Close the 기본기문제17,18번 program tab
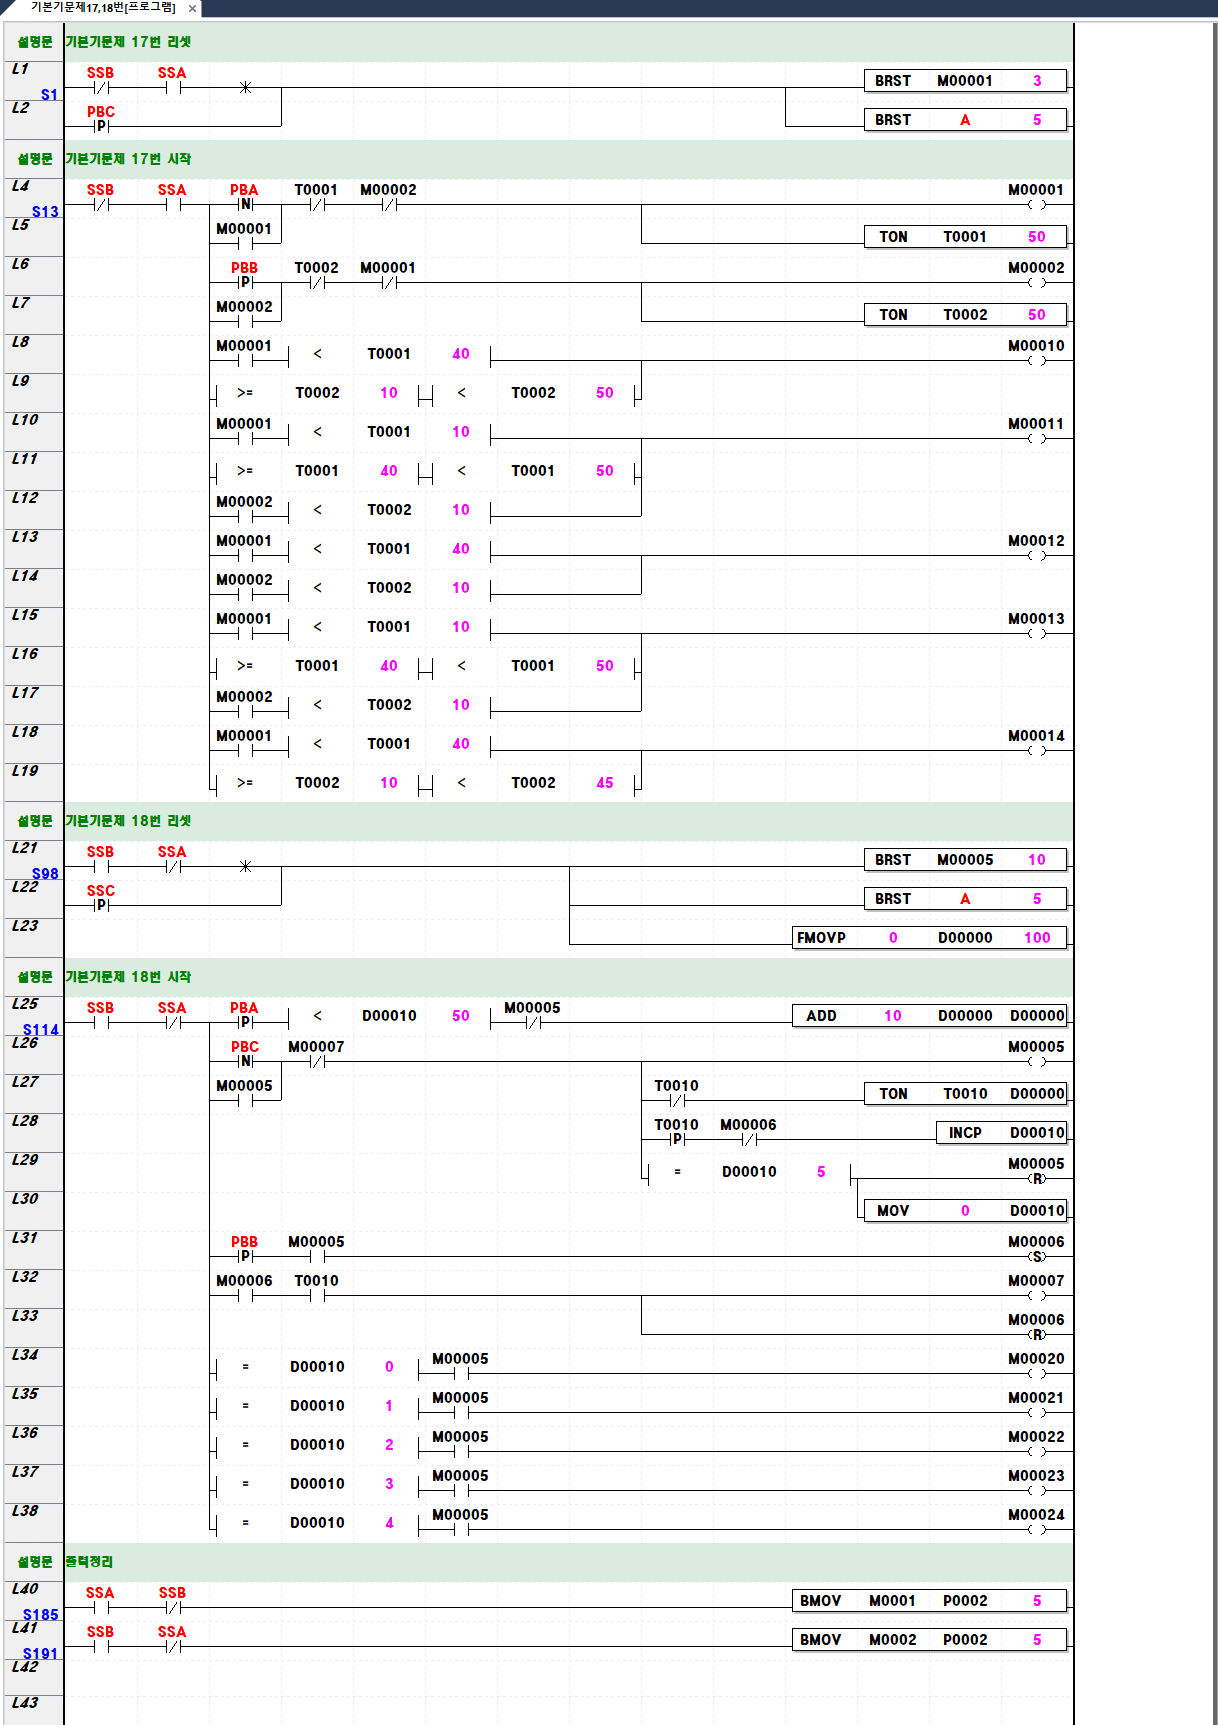1218x1725 pixels. click(192, 8)
